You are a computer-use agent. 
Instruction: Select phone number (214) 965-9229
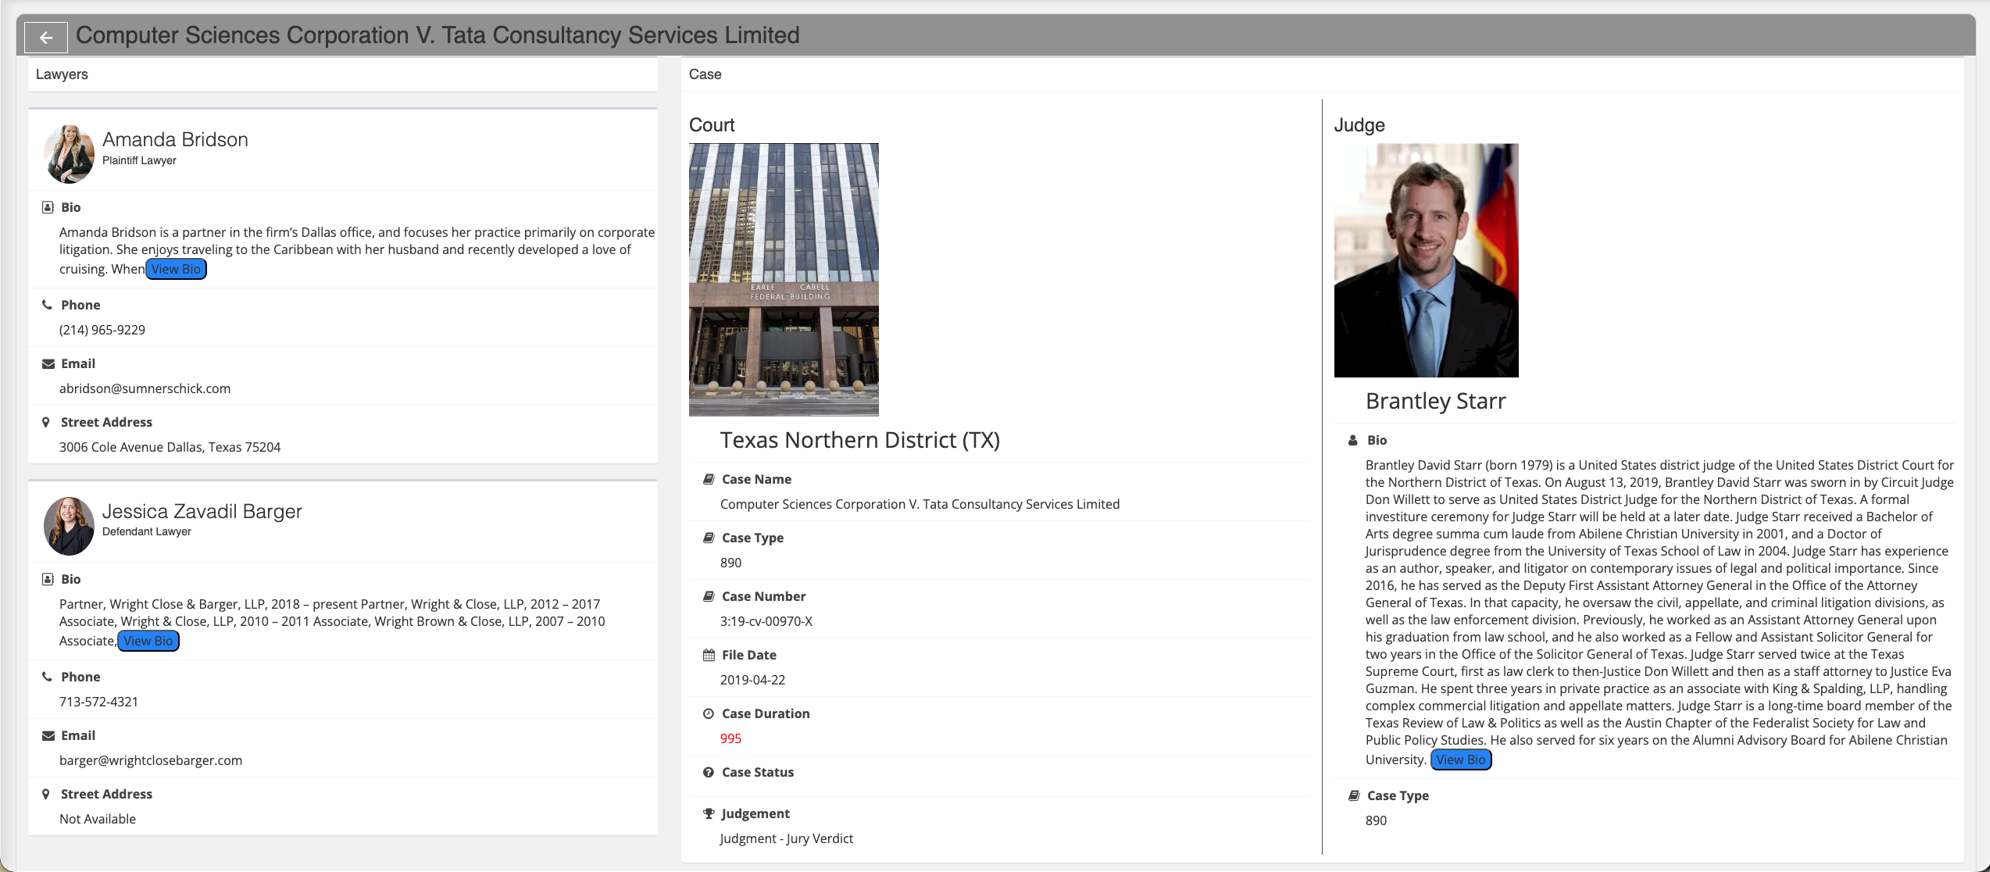[x=102, y=330]
